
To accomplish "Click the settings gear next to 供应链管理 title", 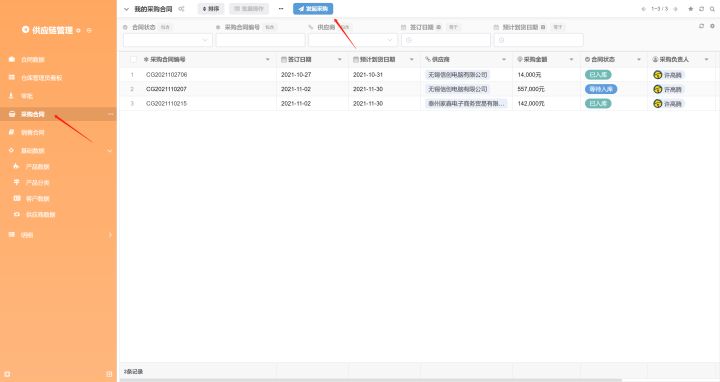I will [x=79, y=30].
